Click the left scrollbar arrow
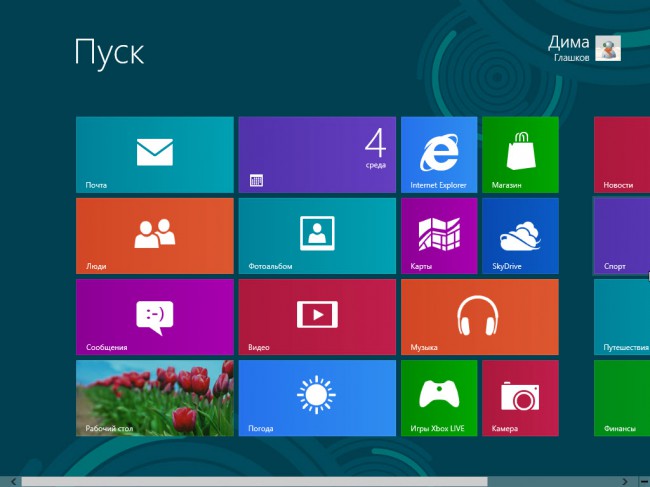650x487 pixels. tap(13, 482)
